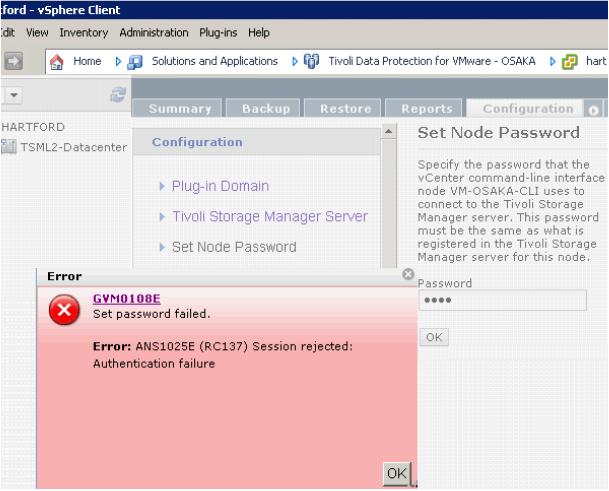Switch to the Restore tab

point(343,108)
